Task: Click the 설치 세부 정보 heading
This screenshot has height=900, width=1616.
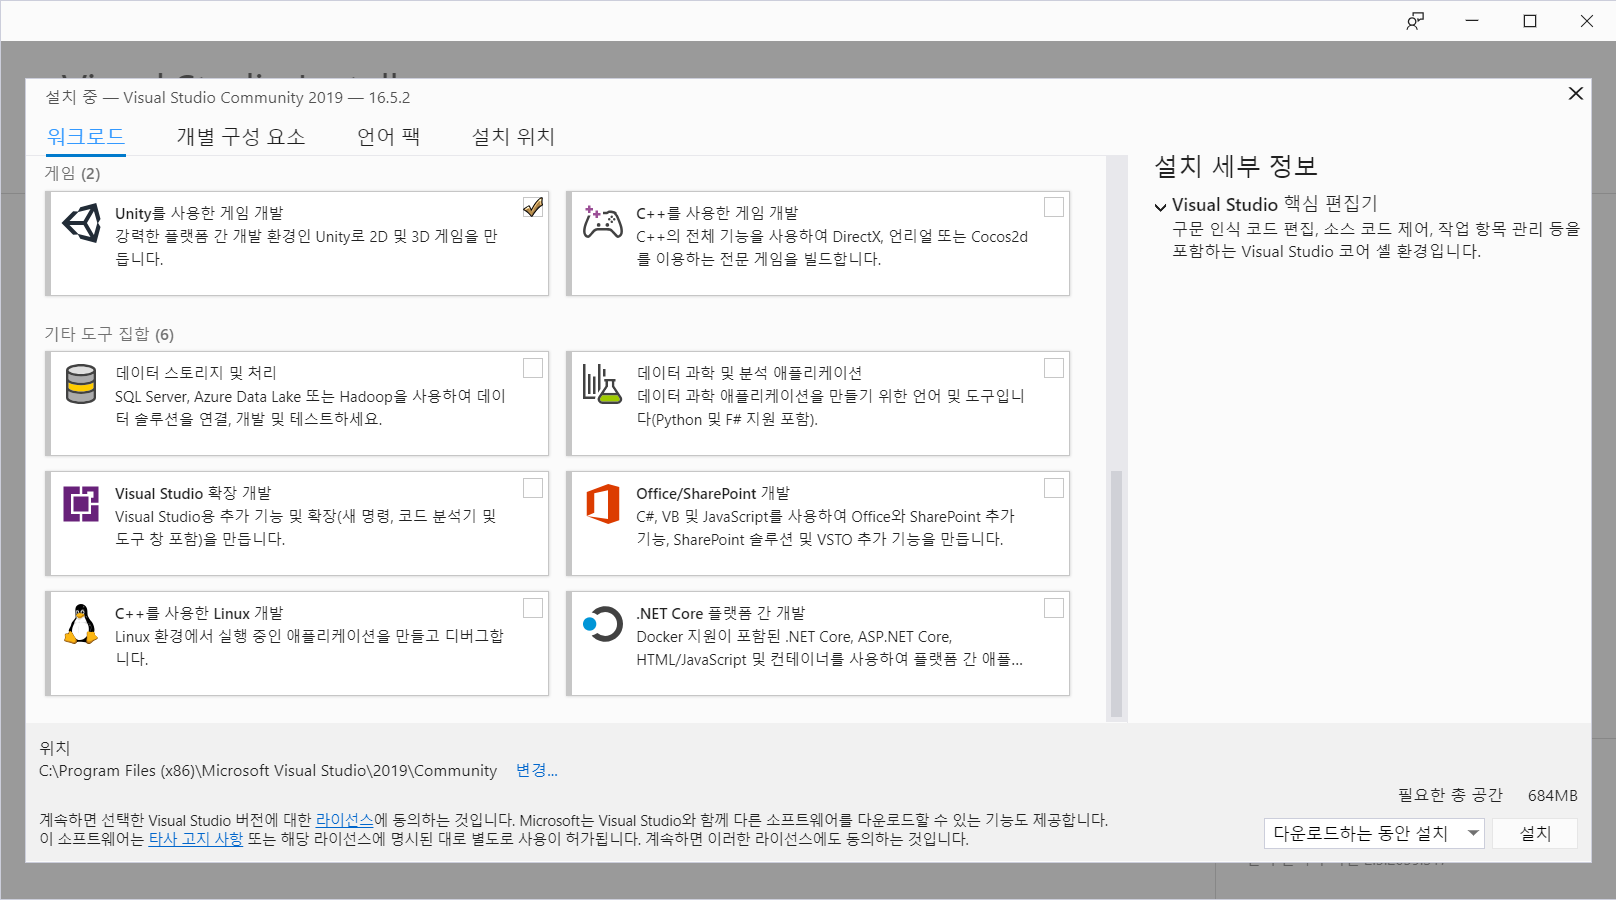Action: 1236,166
